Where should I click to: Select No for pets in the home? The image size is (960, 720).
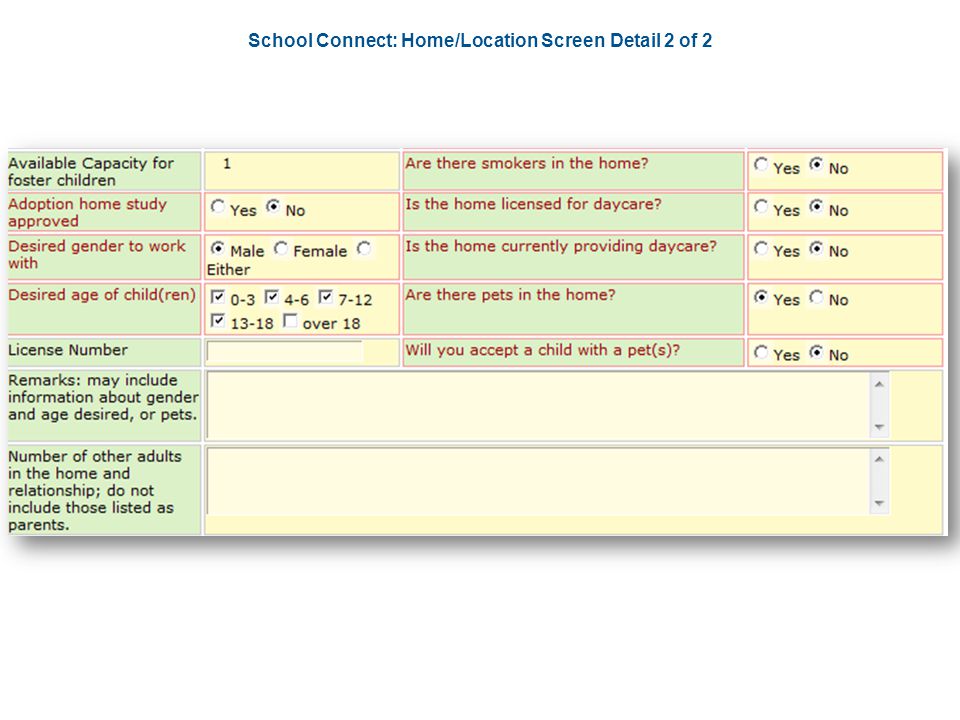[816, 297]
